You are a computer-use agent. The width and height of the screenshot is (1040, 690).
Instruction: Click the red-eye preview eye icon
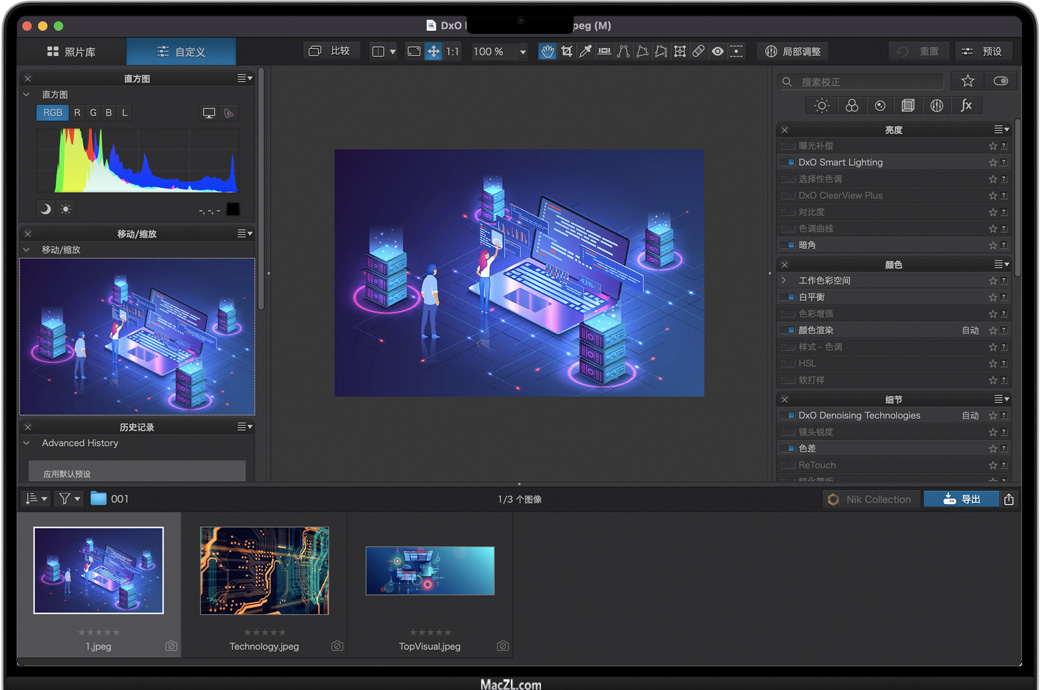717,51
